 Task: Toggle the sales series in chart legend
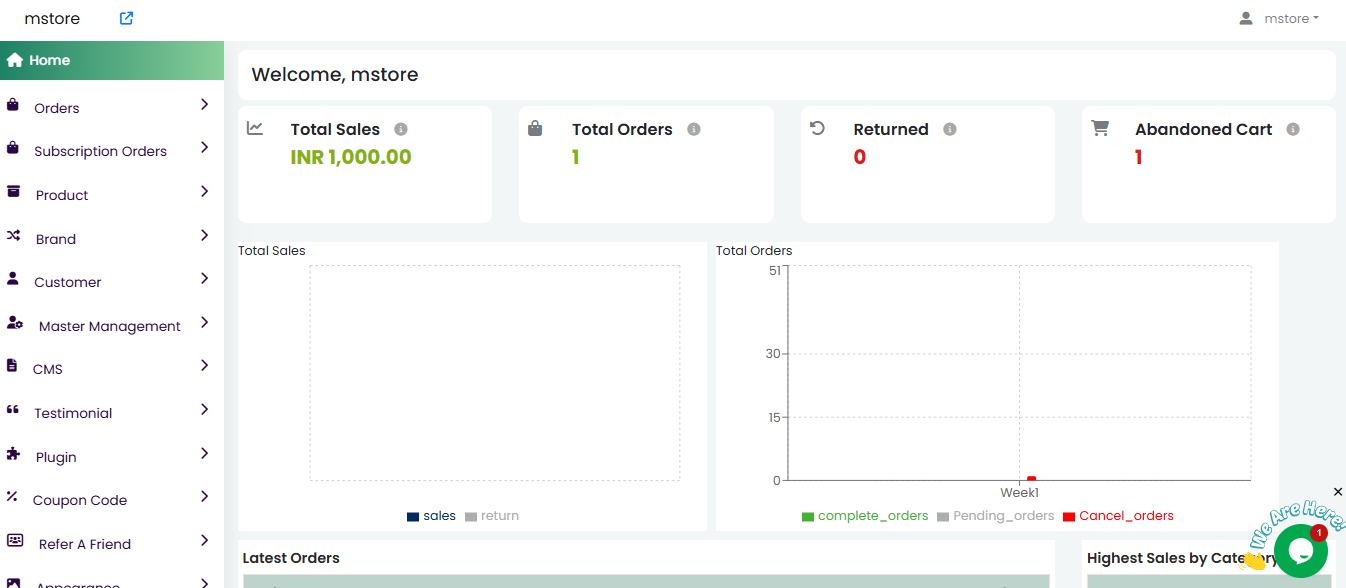click(x=431, y=516)
